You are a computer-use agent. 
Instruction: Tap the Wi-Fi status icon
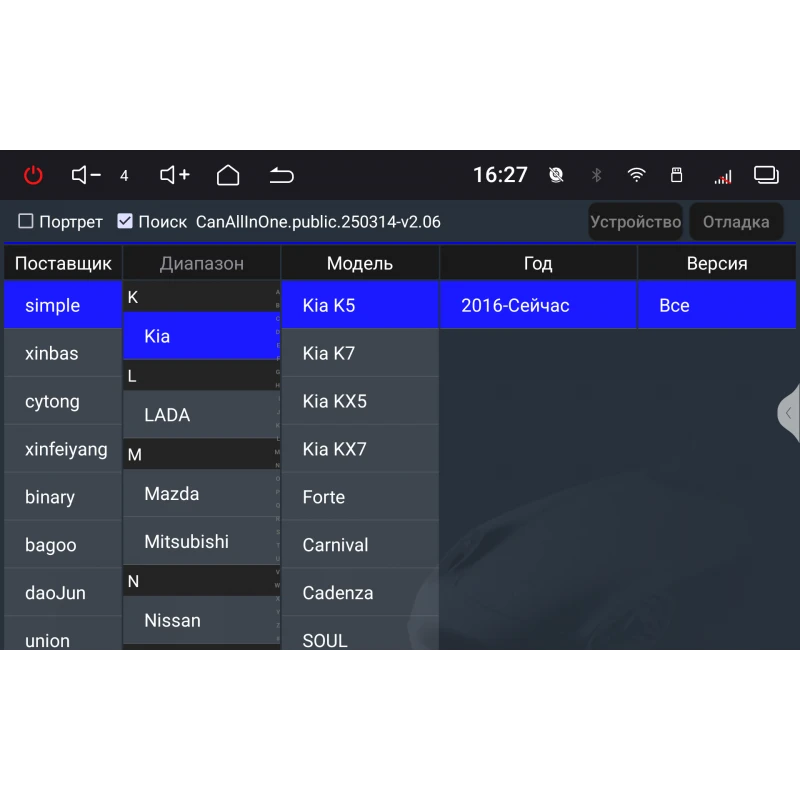pyautogui.click(x=636, y=175)
